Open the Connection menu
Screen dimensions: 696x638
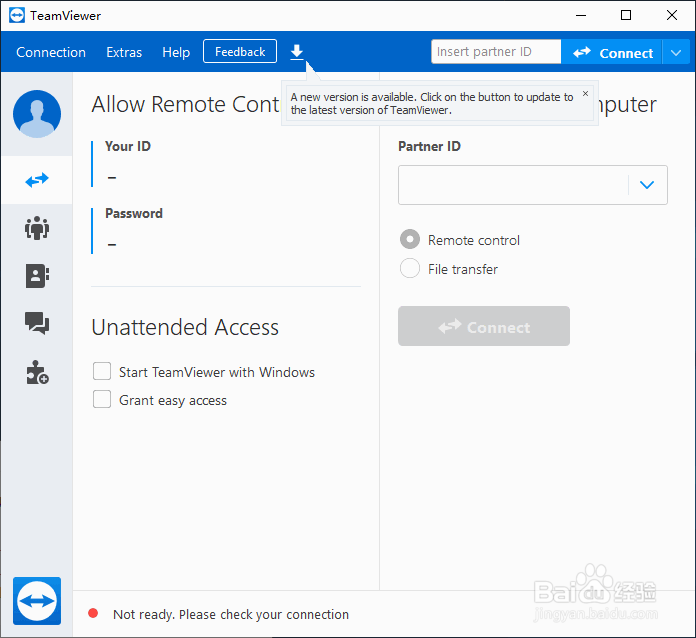pos(51,52)
